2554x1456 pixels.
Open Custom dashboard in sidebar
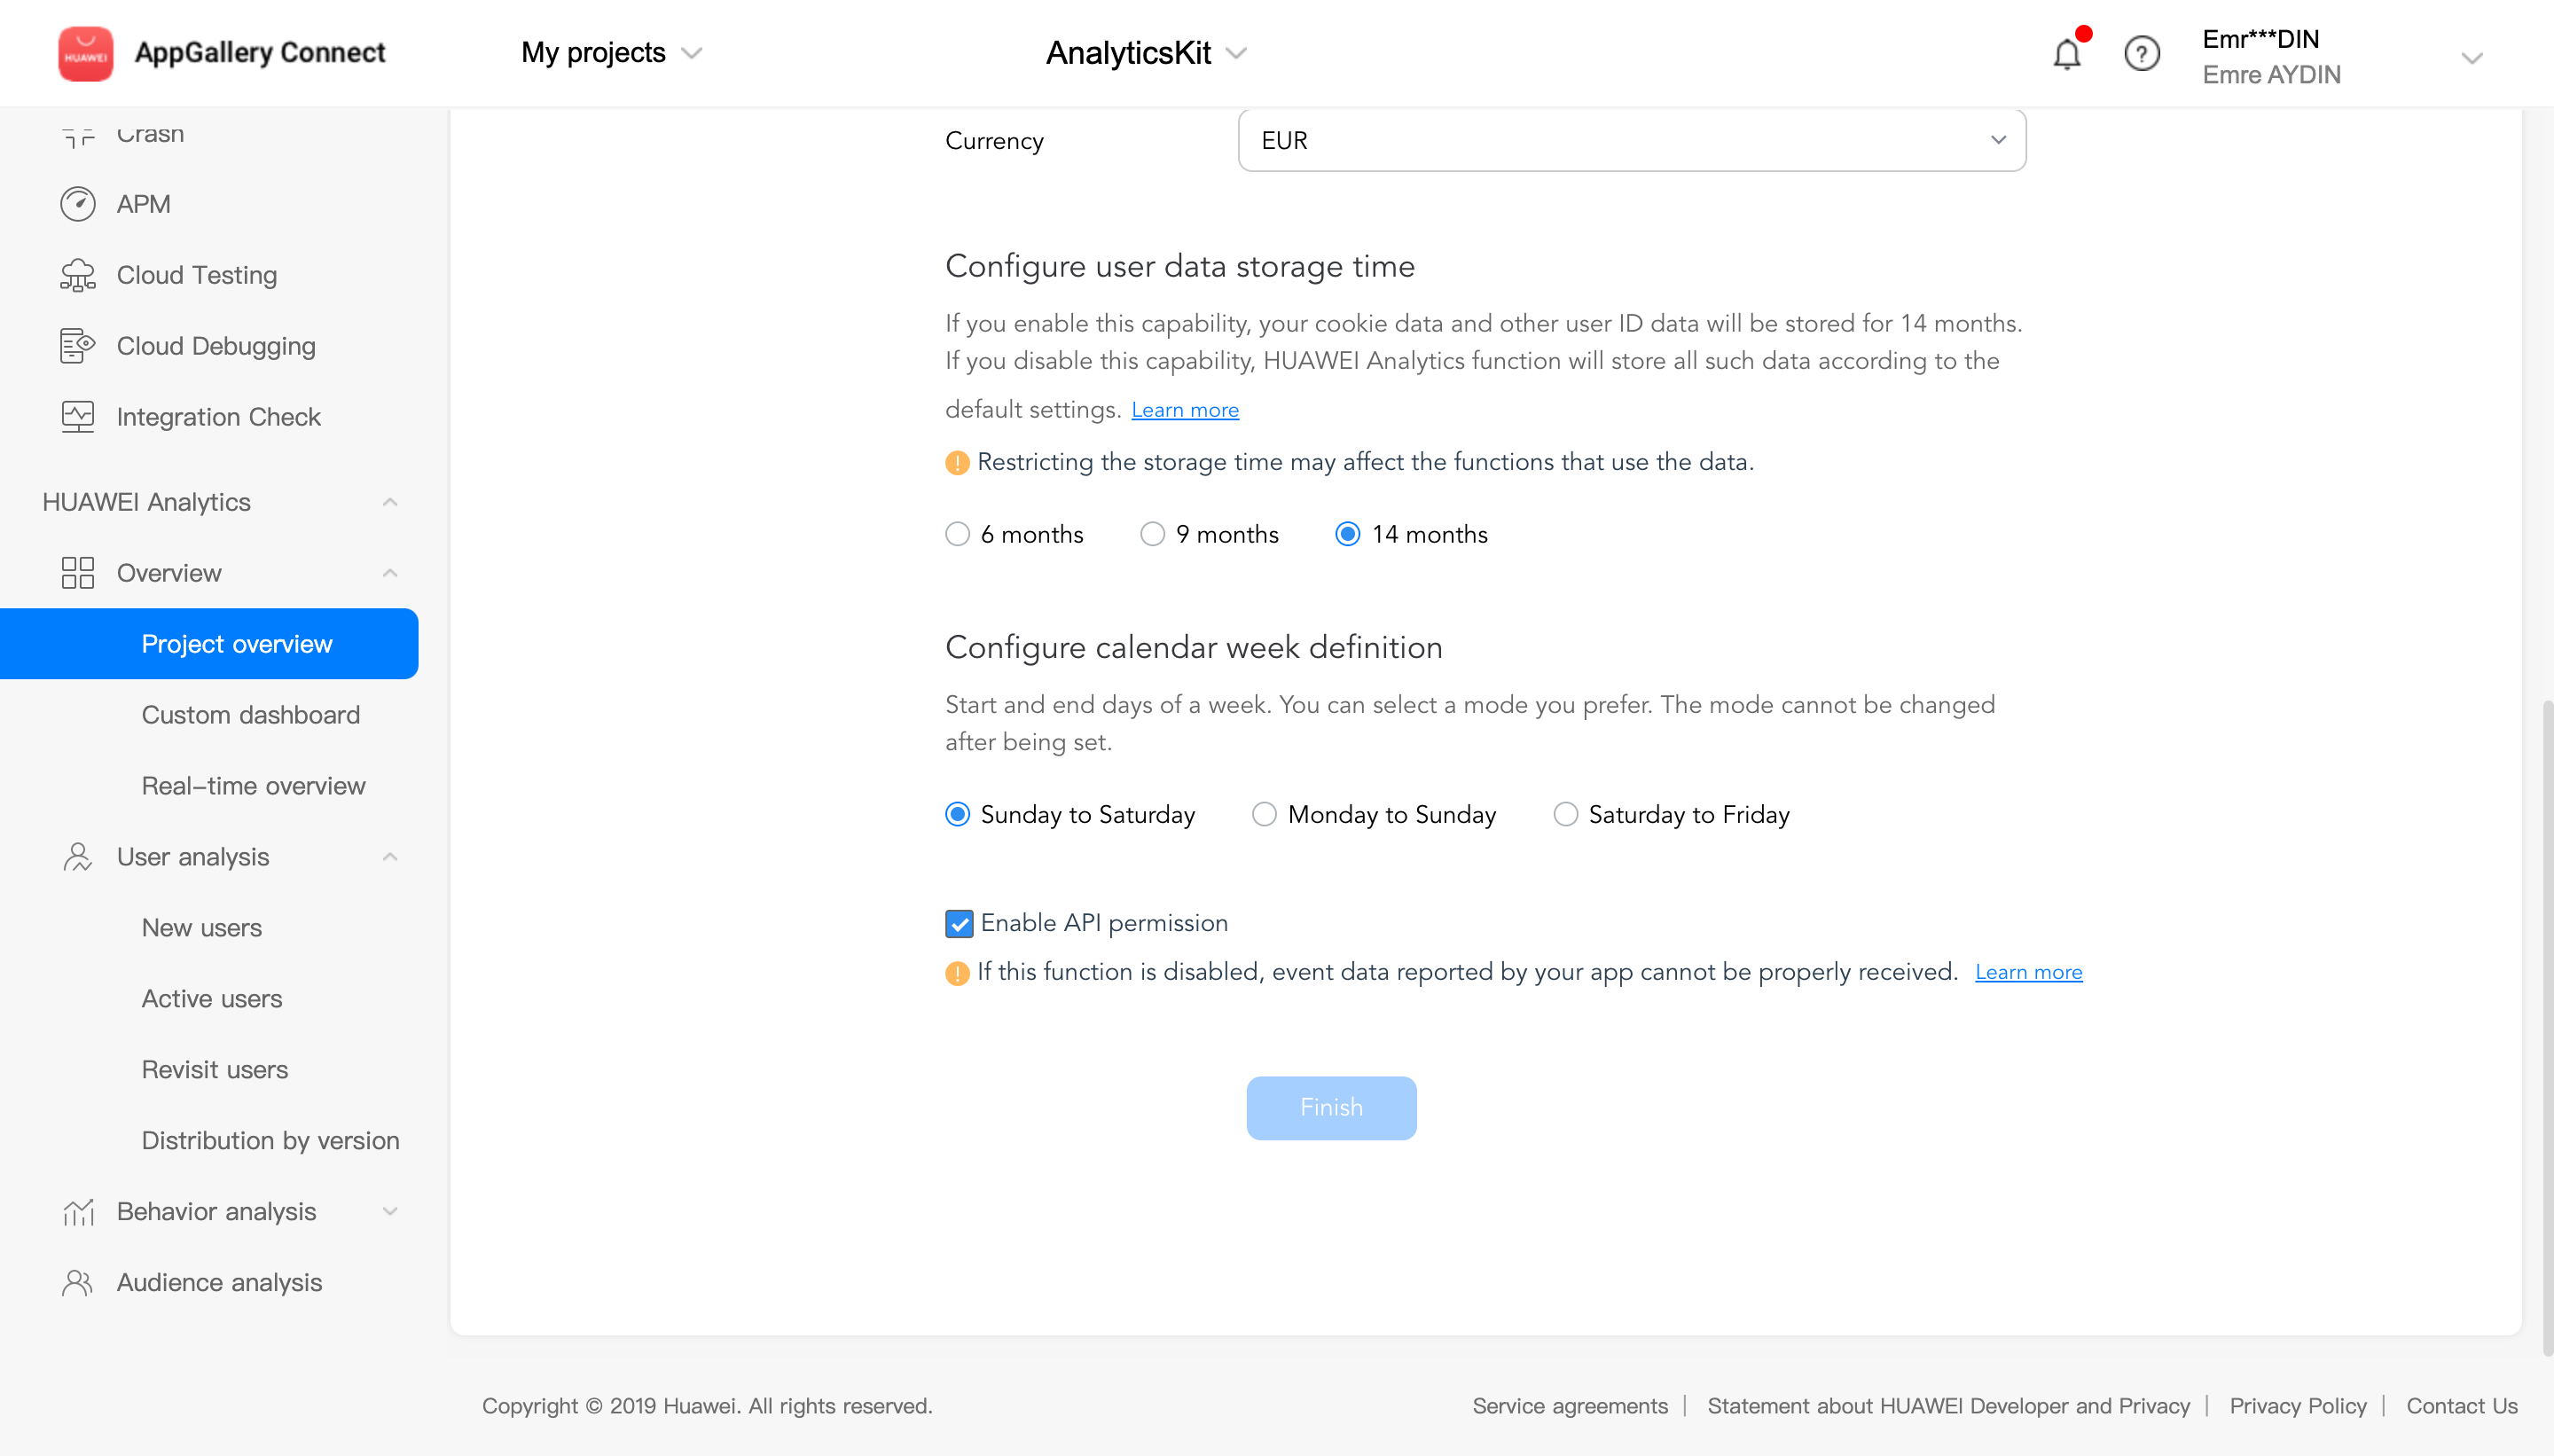pos(250,714)
